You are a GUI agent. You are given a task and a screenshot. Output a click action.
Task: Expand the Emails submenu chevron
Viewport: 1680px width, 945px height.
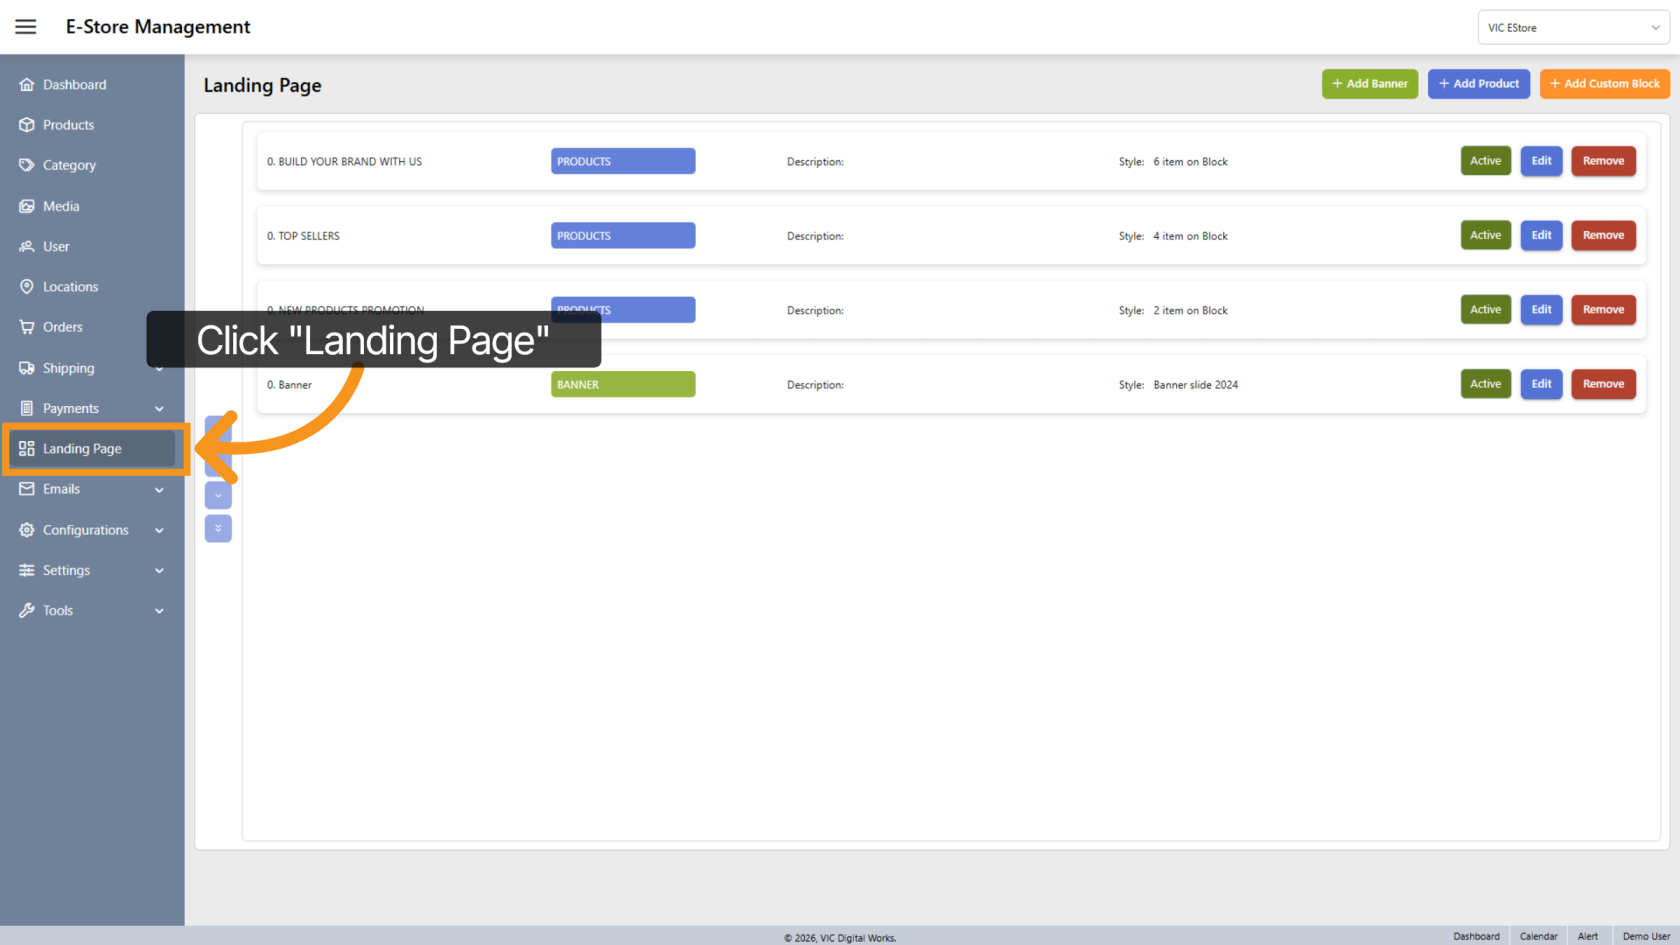coord(159,490)
